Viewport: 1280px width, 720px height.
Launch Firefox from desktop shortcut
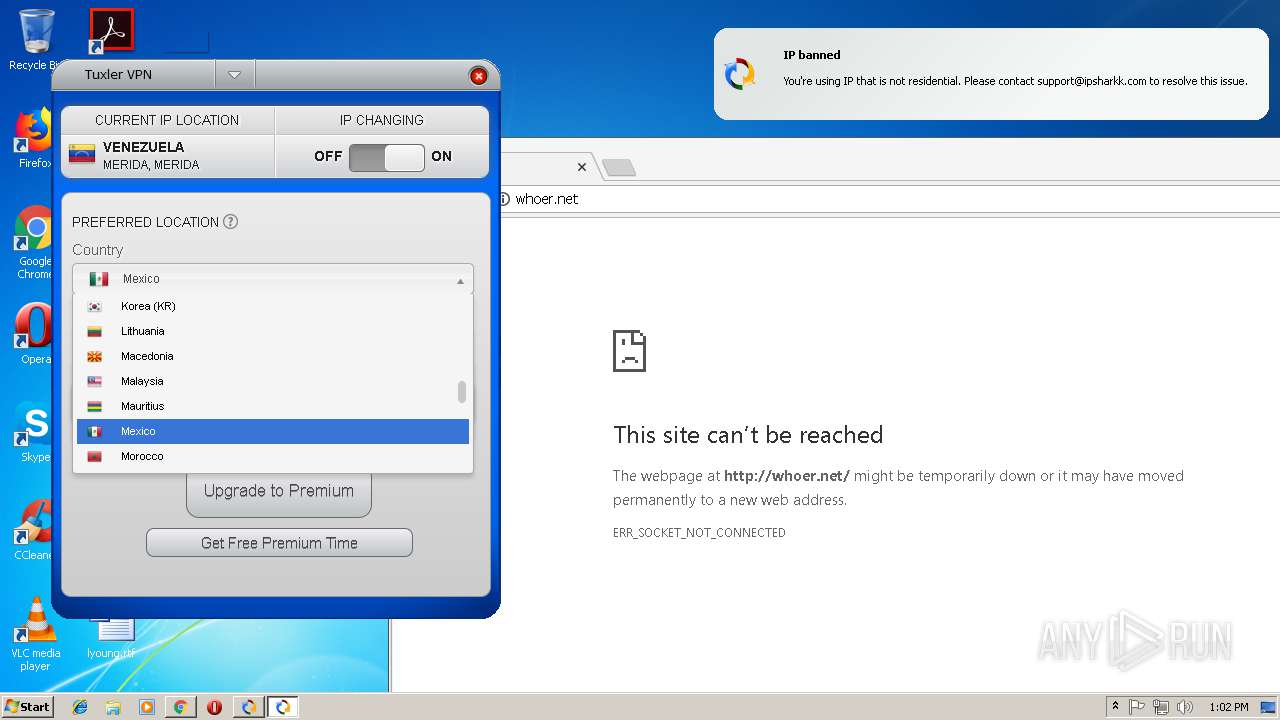click(x=34, y=139)
